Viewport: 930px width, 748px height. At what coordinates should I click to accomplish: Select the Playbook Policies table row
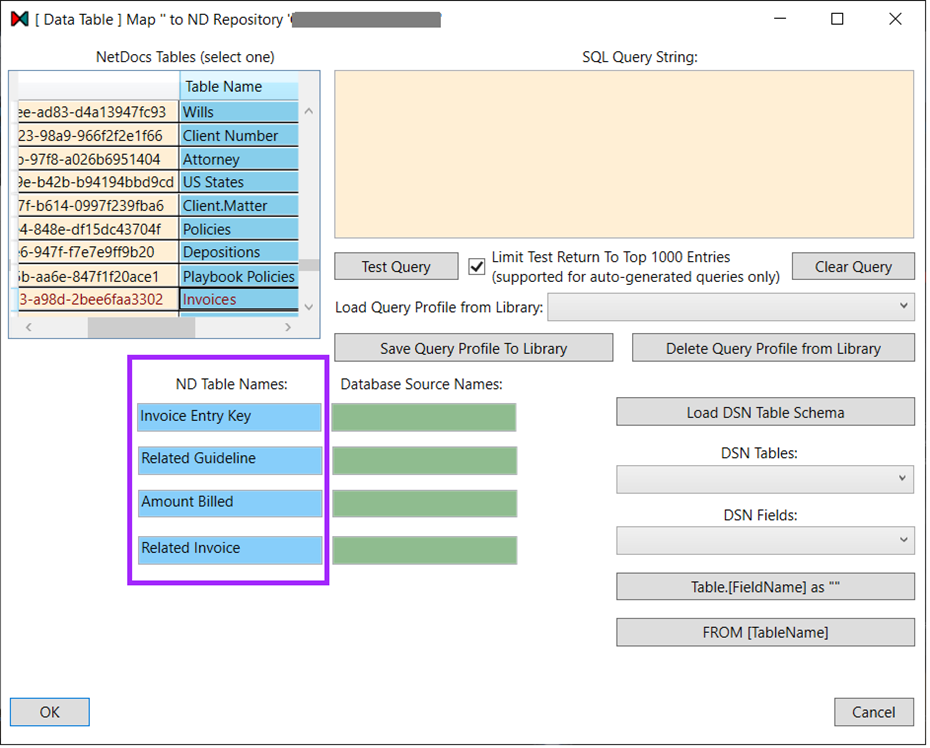(239, 276)
